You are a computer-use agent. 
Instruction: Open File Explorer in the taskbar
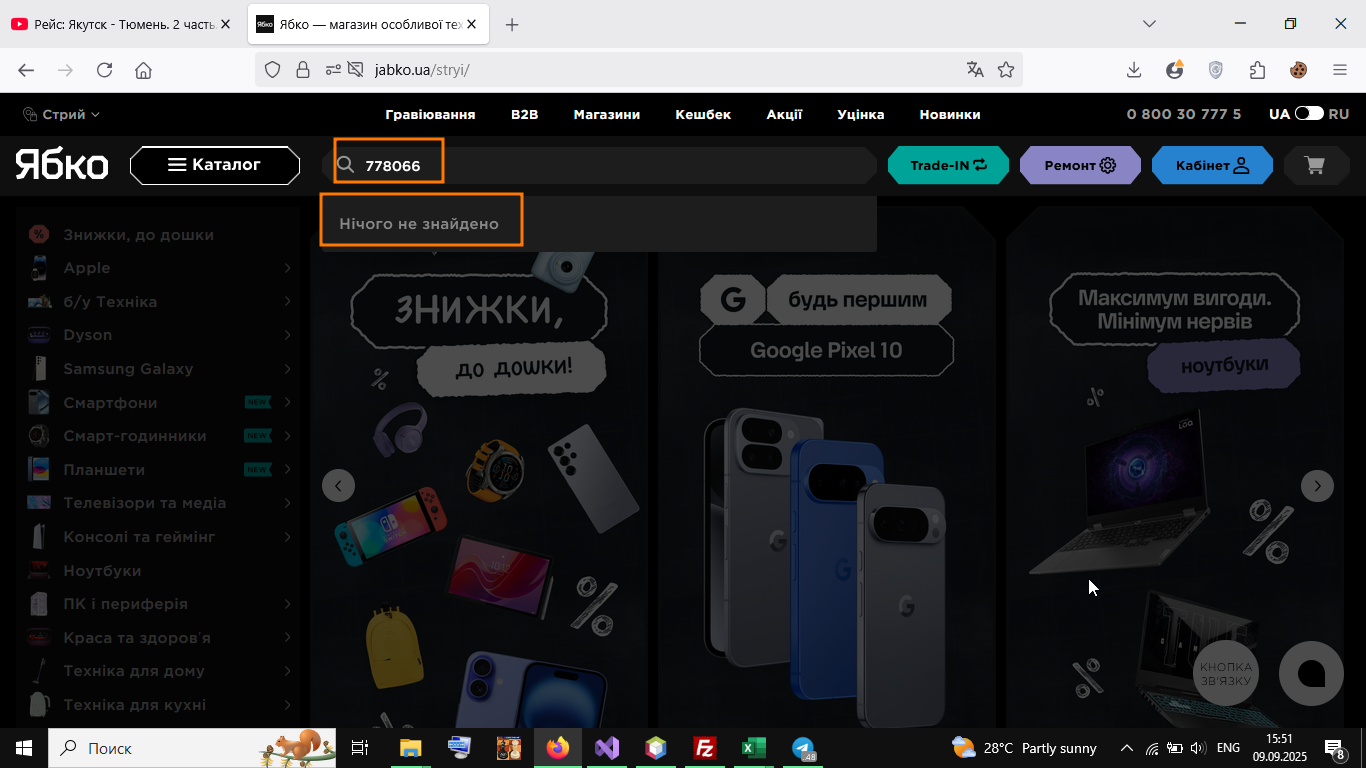click(411, 748)
